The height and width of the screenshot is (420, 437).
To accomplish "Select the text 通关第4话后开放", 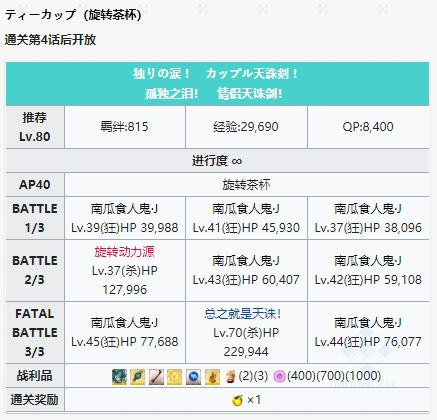I will pos(50,40).
